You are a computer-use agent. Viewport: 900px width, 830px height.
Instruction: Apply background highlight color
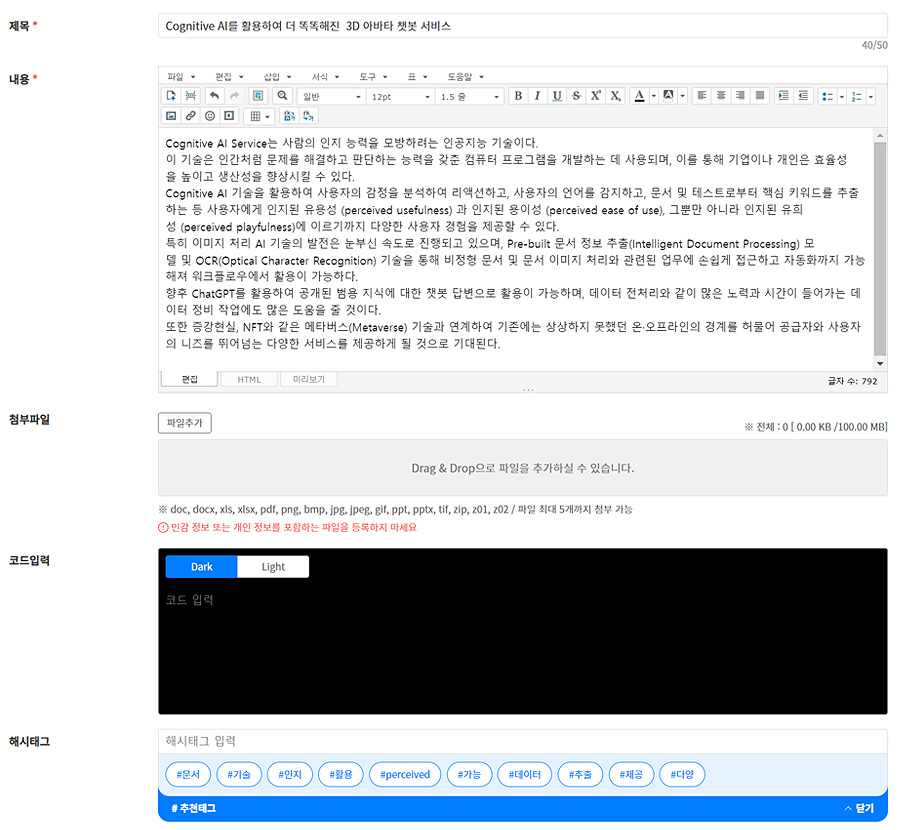point(668,96)
